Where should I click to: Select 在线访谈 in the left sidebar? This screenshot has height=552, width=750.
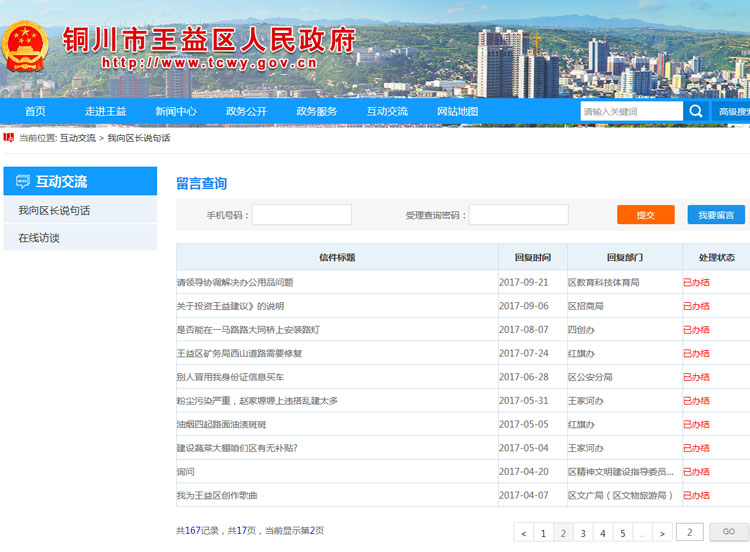coord(39,238)
